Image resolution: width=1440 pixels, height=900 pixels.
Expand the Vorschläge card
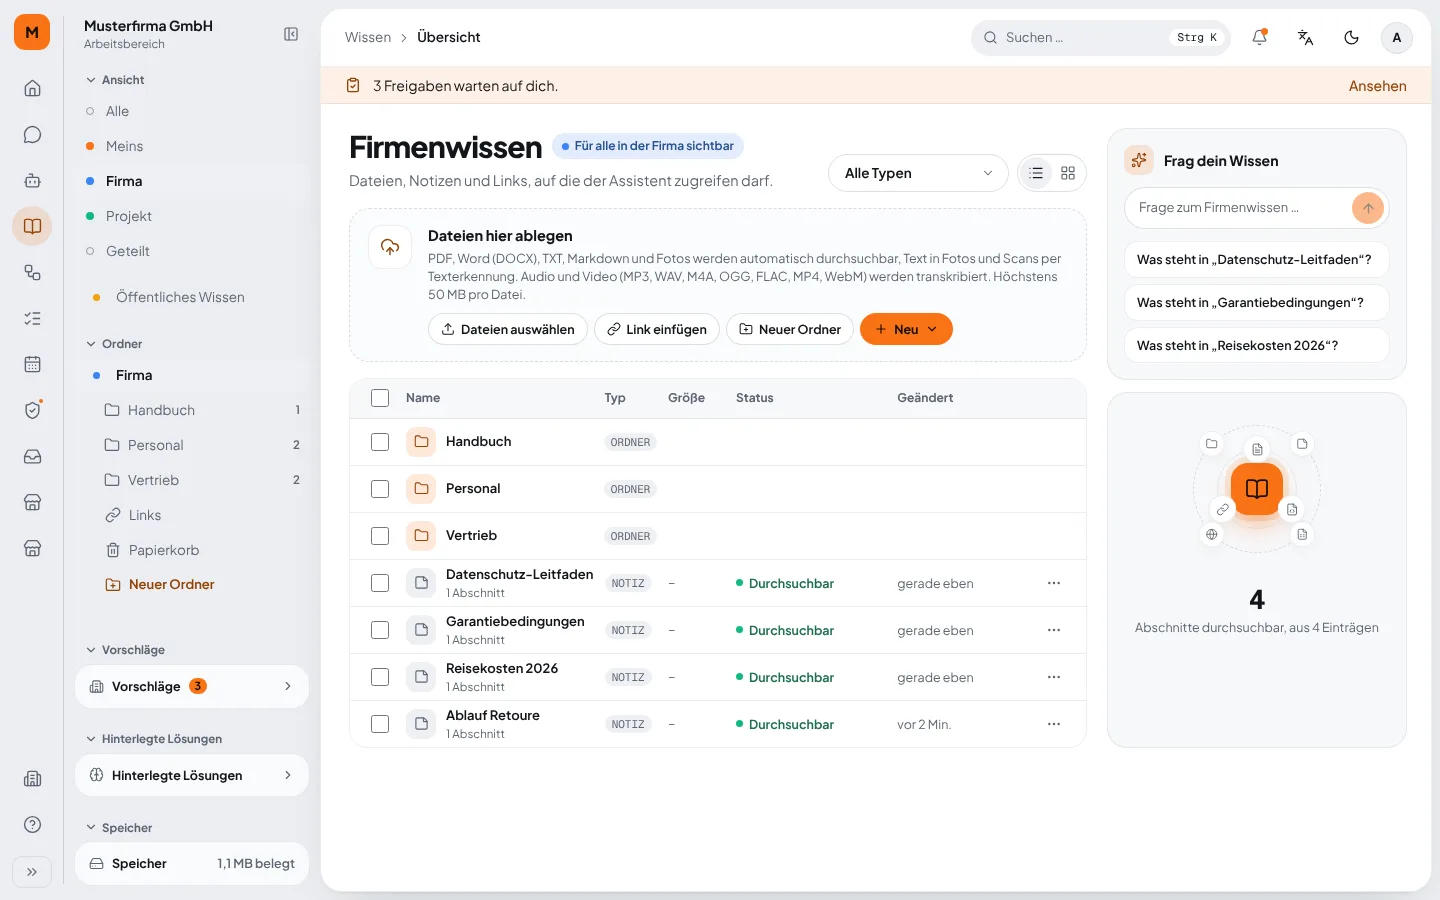coord(192,686)
